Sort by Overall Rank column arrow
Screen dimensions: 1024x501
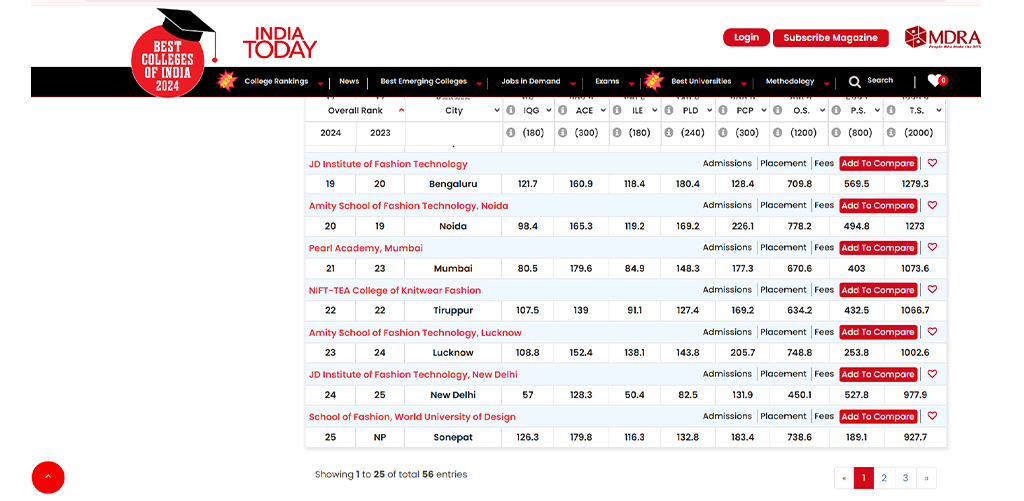pos(401,111)
